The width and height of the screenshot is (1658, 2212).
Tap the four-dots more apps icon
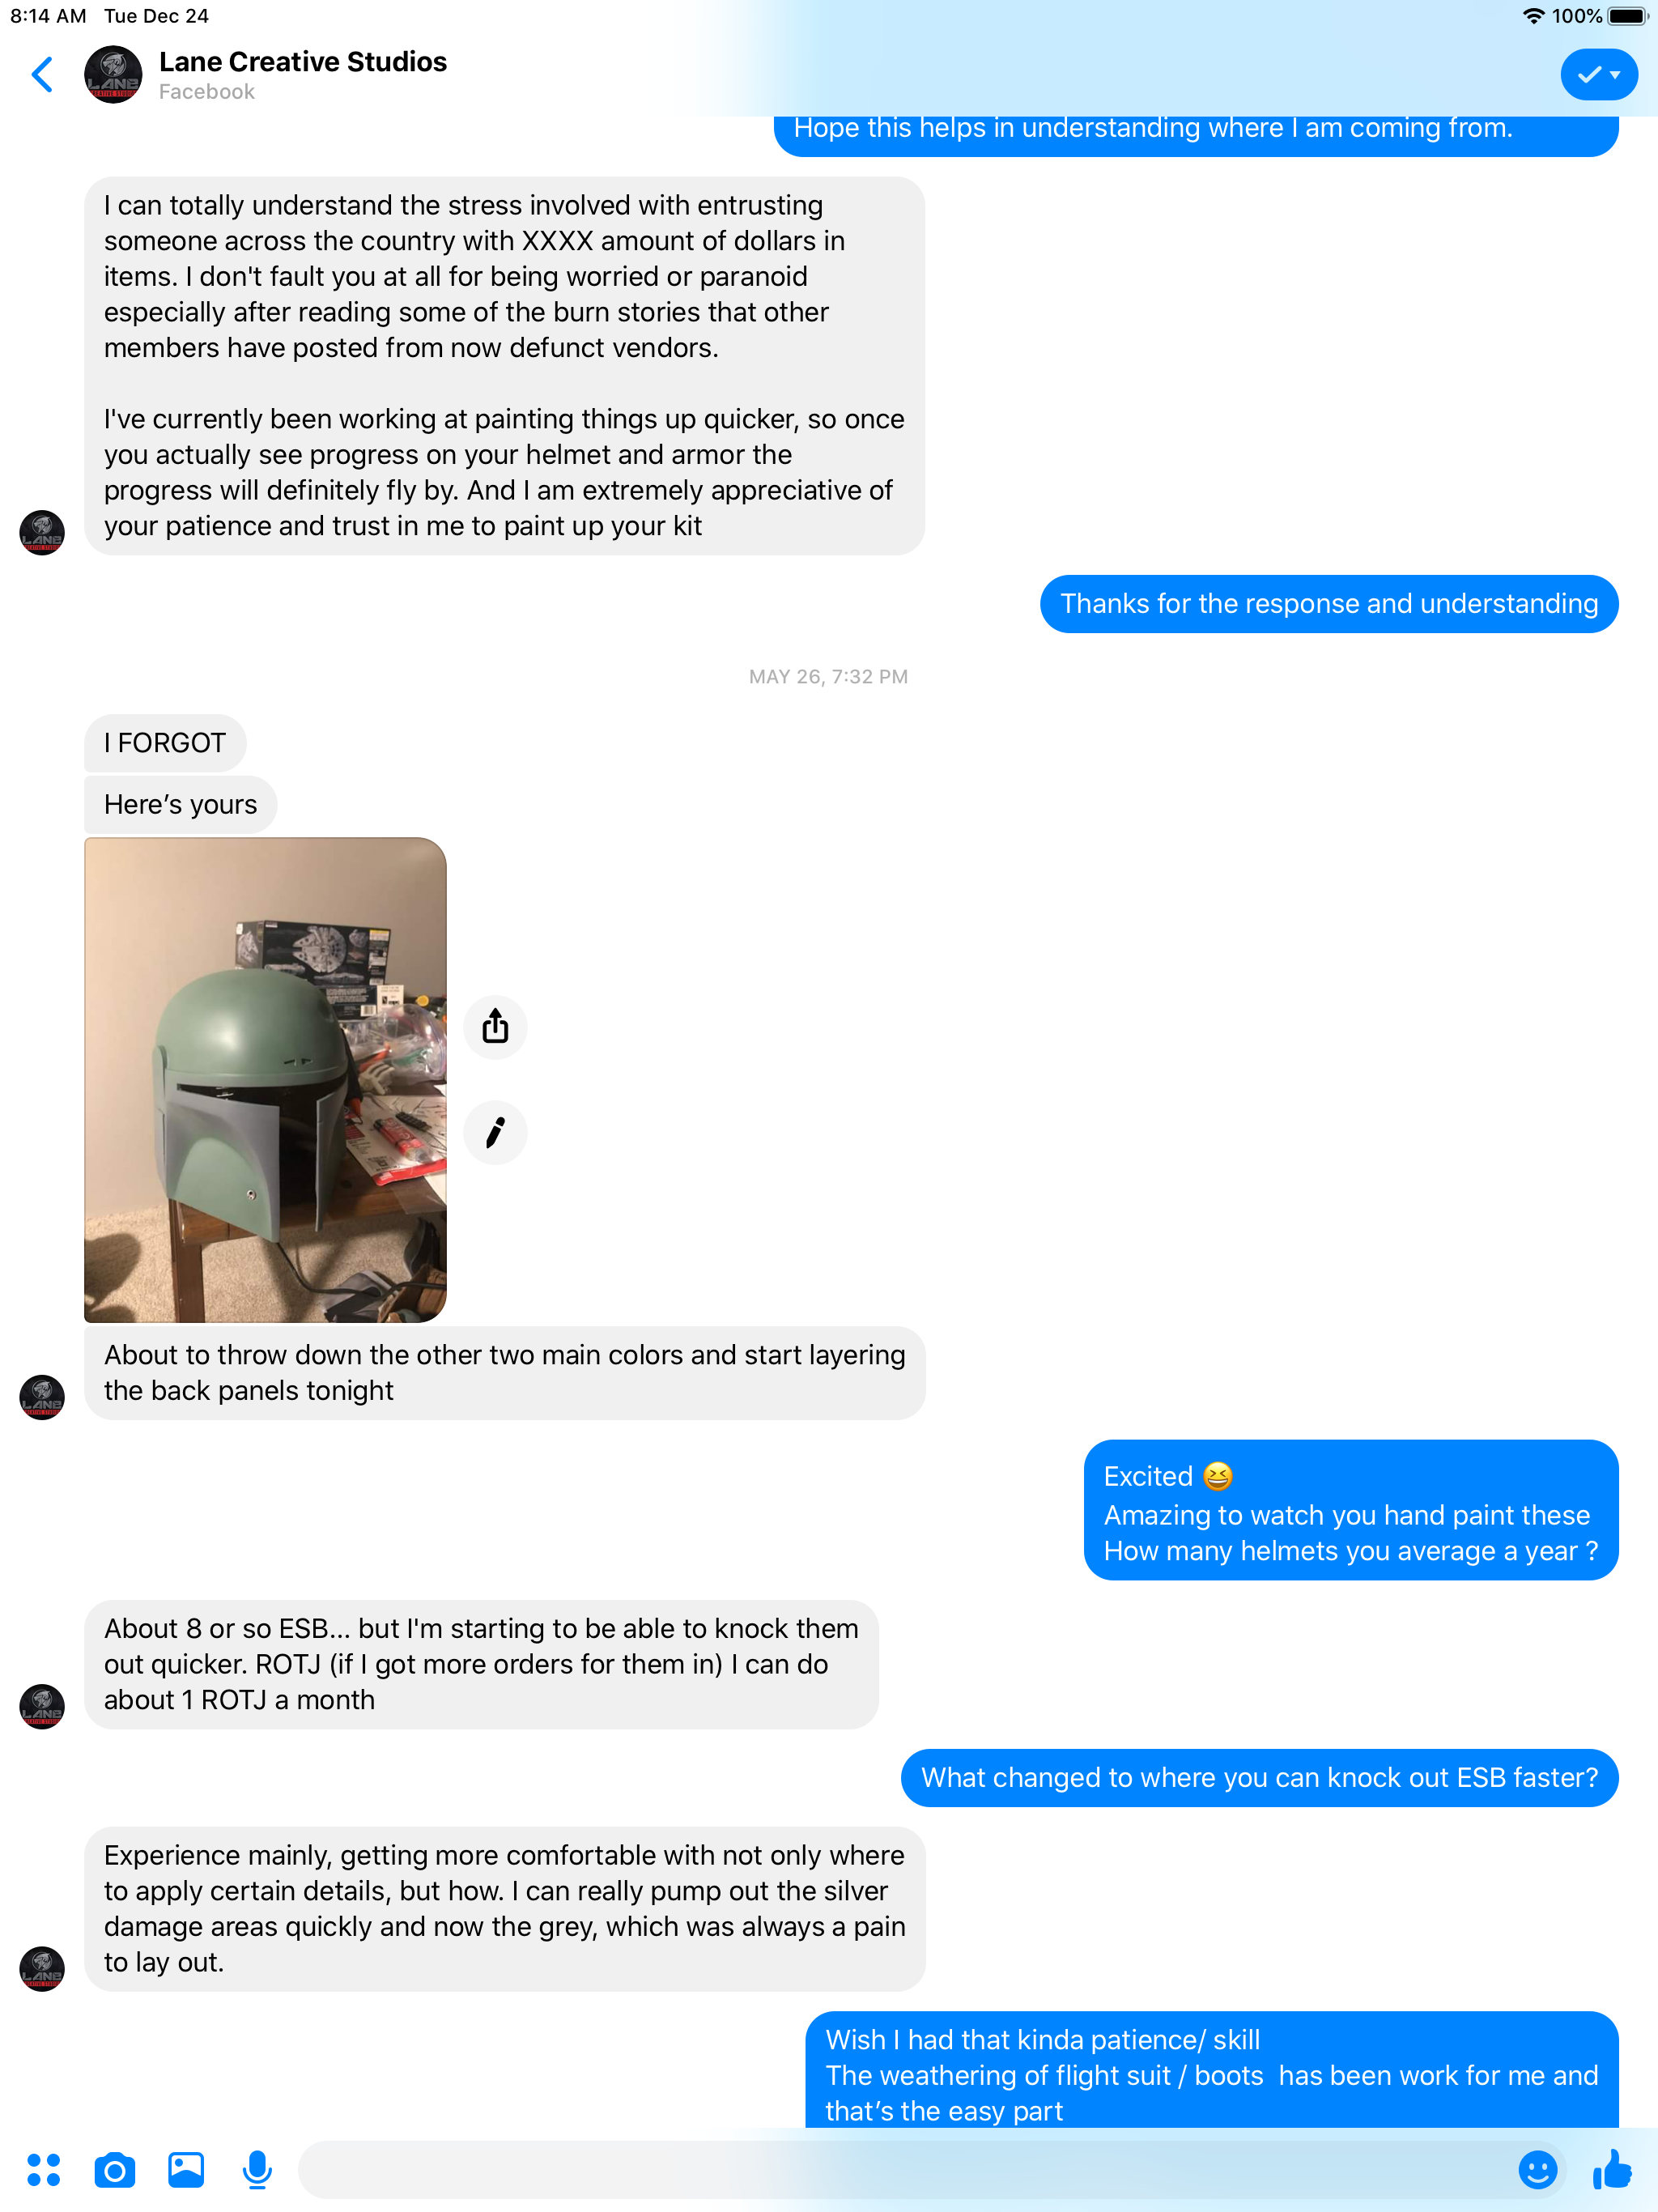coord(44,2169)
